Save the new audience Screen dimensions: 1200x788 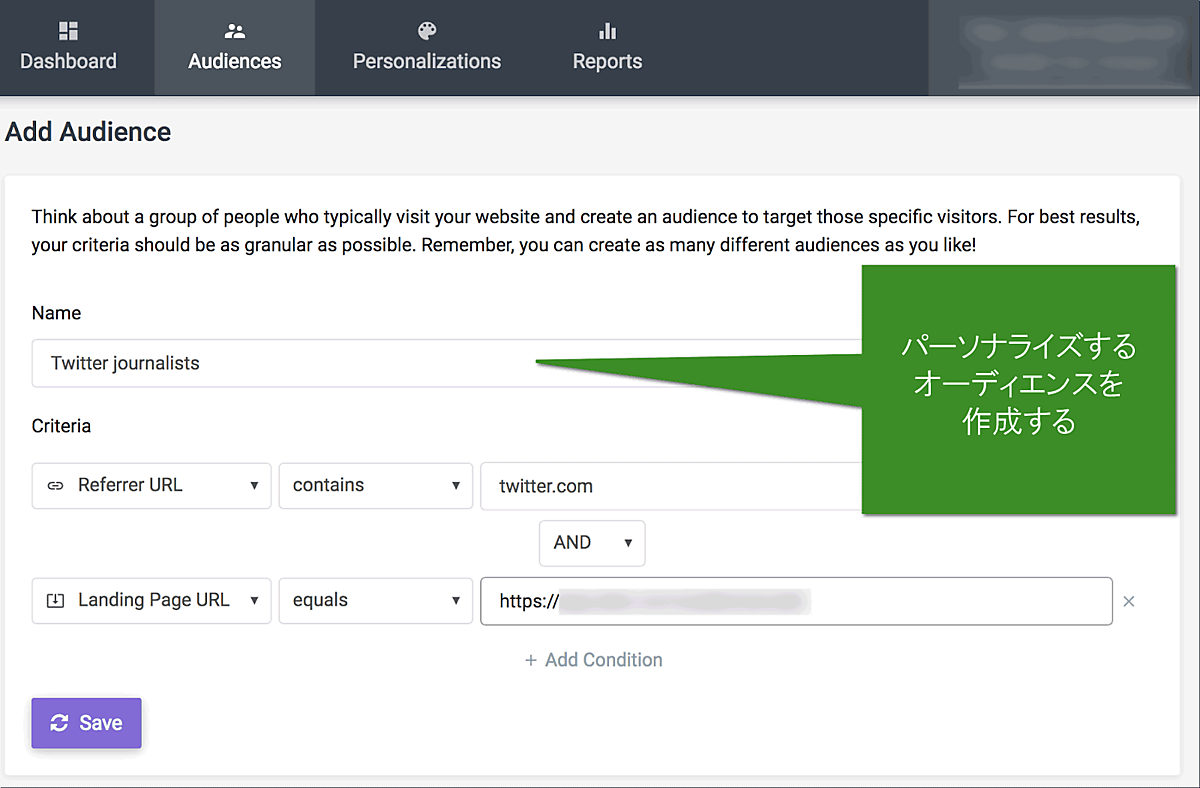pos(87,723)
